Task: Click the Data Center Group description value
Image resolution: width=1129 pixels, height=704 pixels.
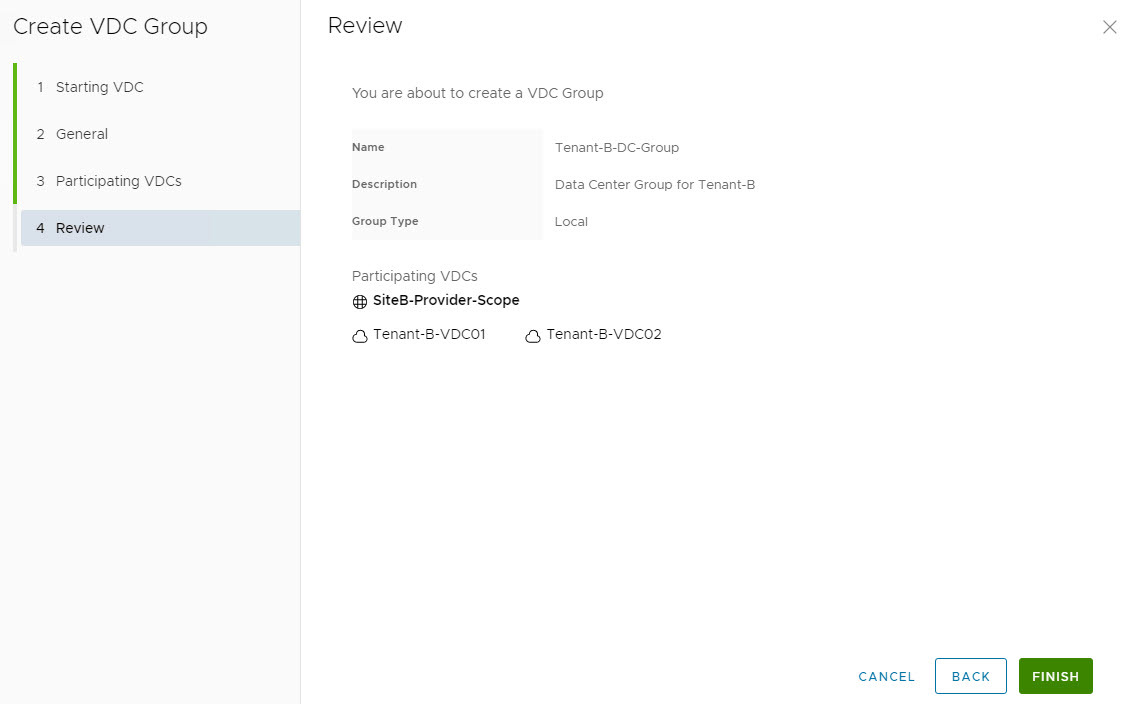Action: [x=655, y=184]
